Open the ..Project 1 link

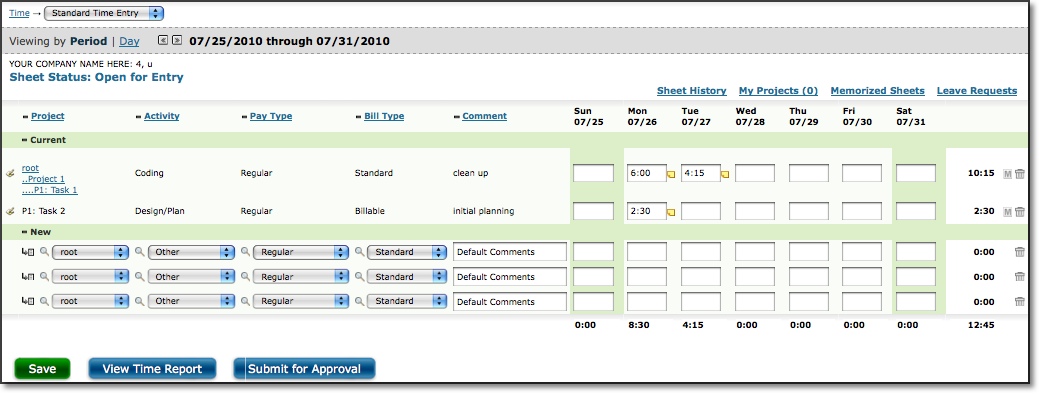point(43,179)
